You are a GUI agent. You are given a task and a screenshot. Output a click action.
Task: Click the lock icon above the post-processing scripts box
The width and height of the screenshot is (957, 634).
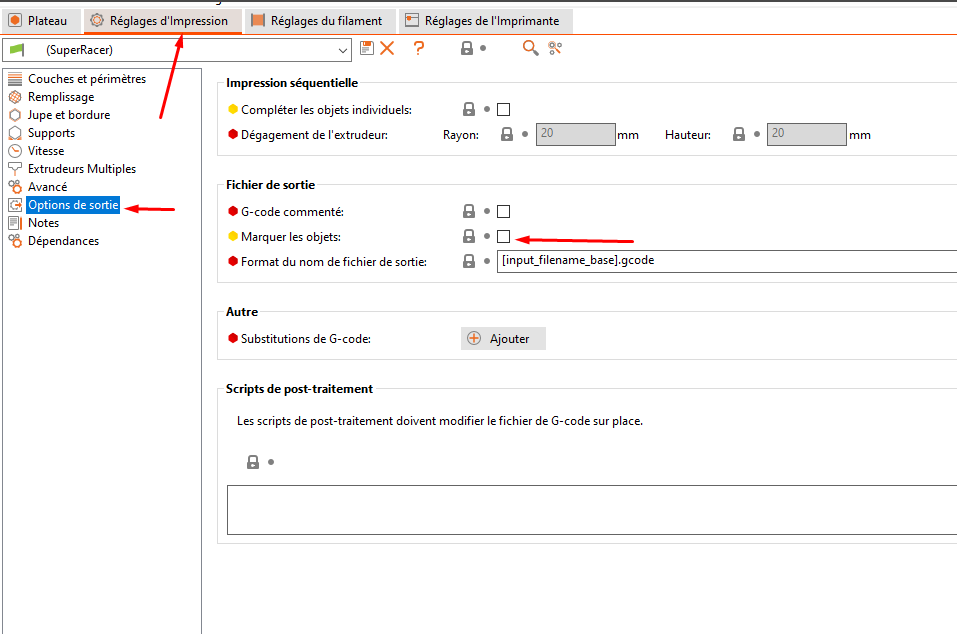(x=253, y=462)
